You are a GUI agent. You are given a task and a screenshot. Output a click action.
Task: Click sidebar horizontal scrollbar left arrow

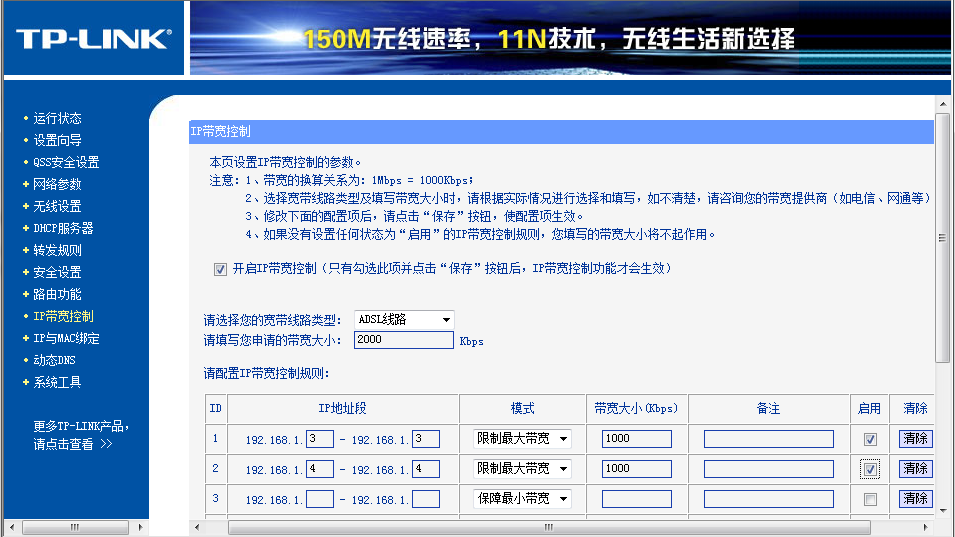[x=12, y=527]
